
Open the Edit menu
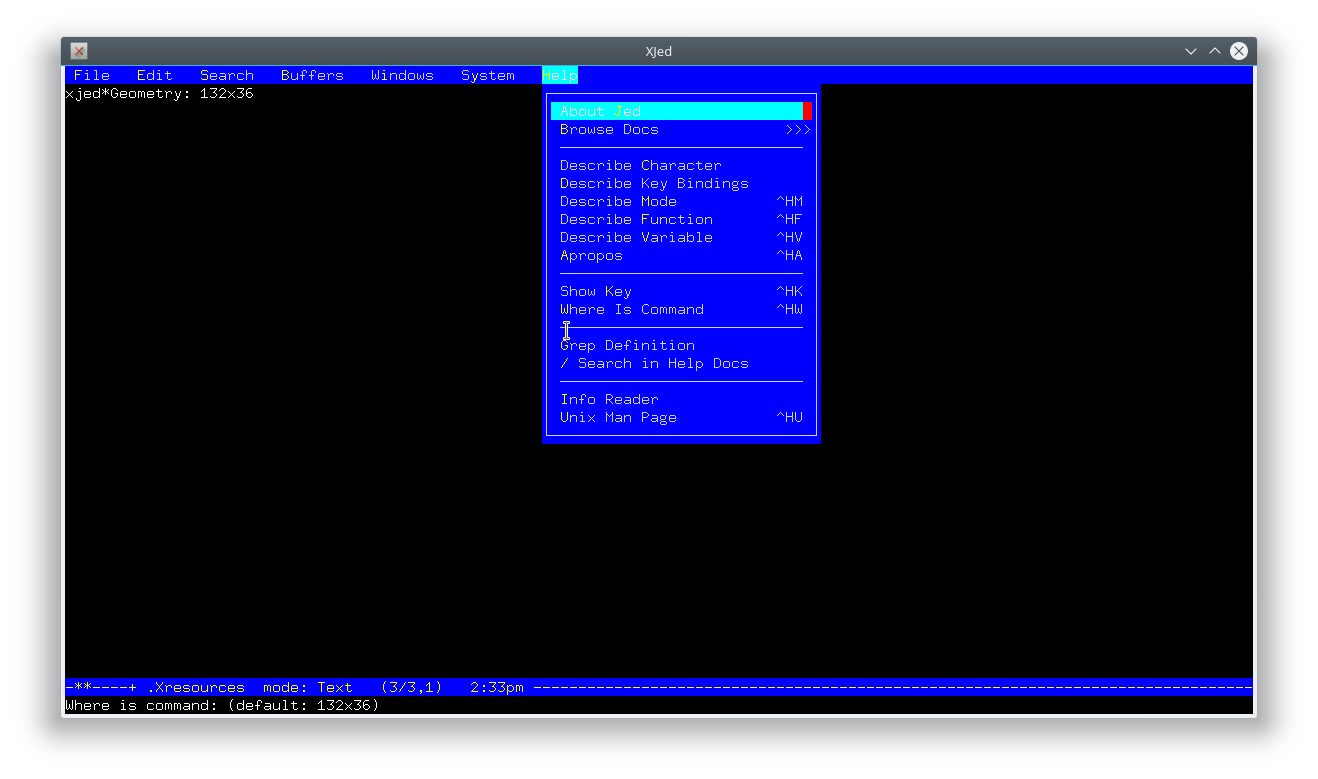coord(154,74)
